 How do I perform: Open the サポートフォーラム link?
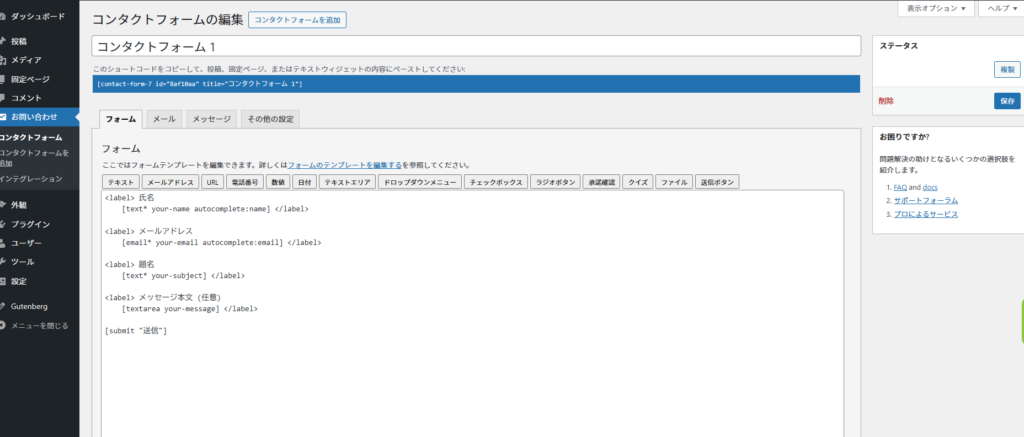click(918, 200)
